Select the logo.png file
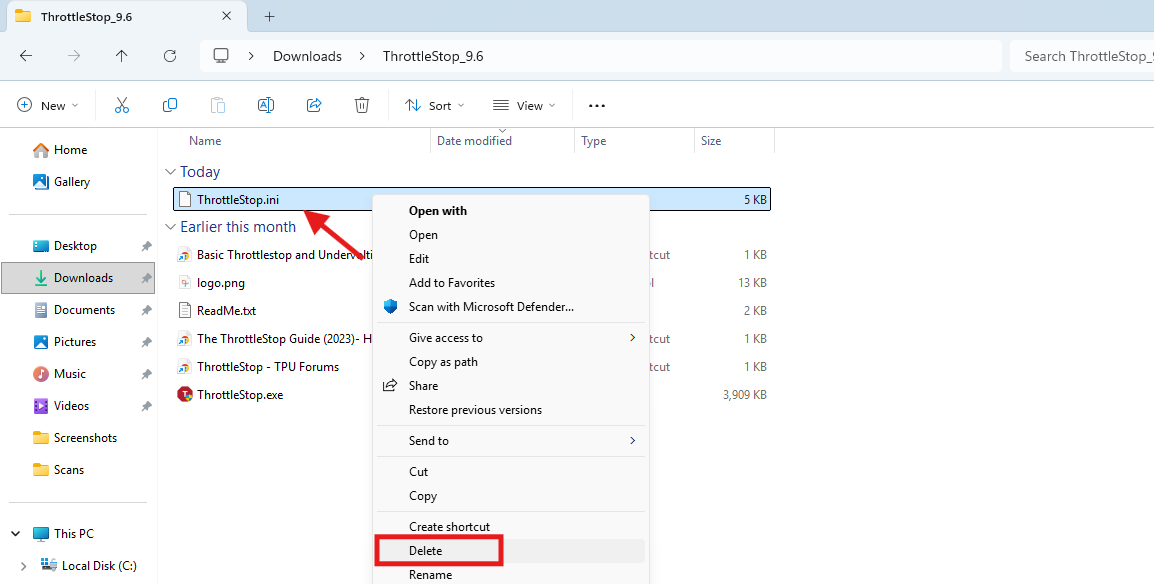Viewport: 1154px width, 584px height. (221, 283)
